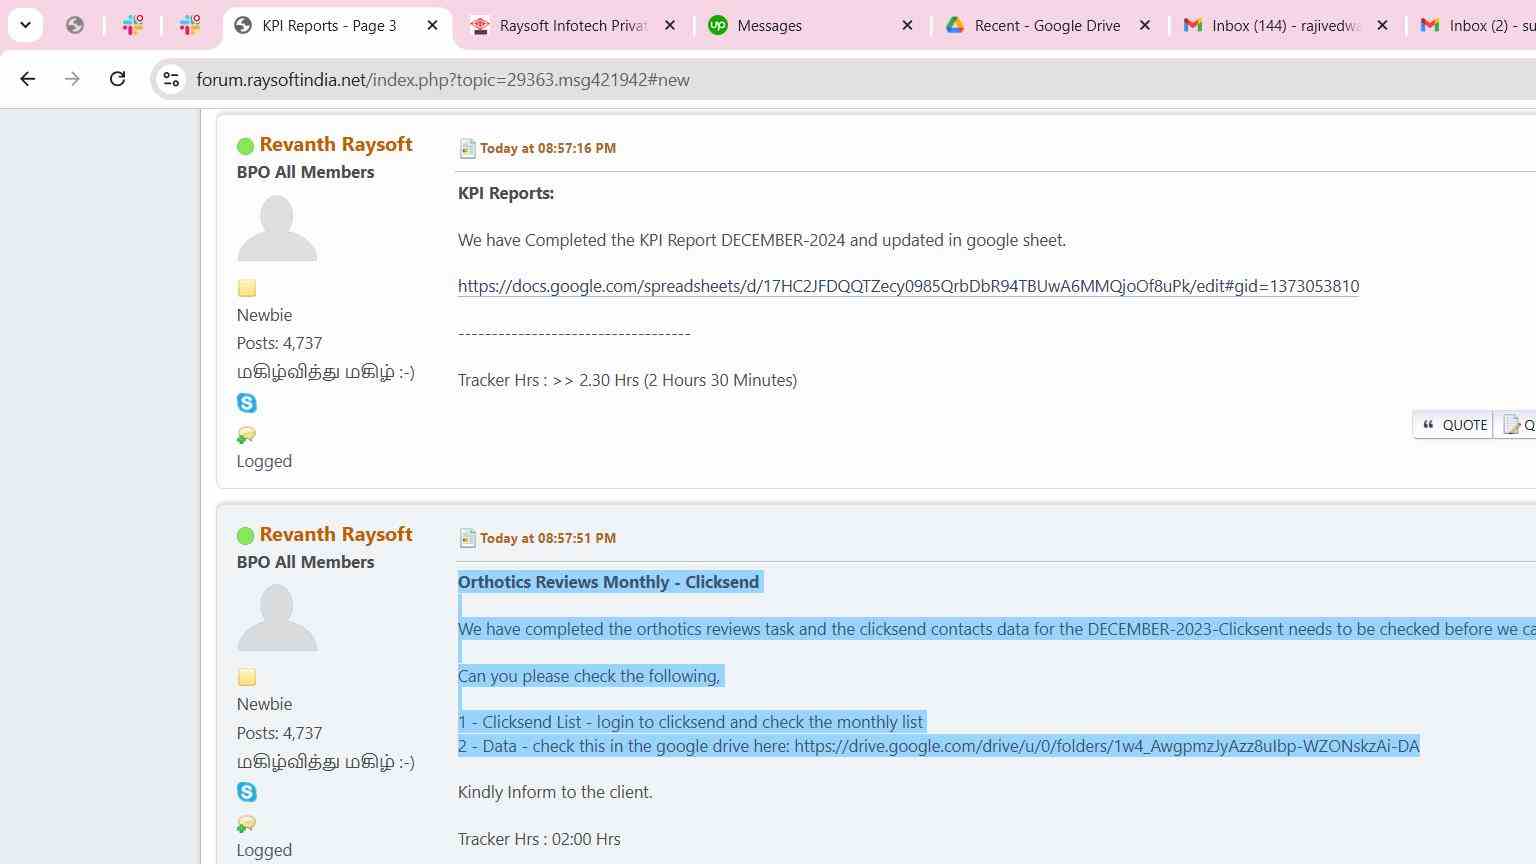Quote the KPI Reports post
This screenshot has height=864, width=1536.
pos(1454,425)
